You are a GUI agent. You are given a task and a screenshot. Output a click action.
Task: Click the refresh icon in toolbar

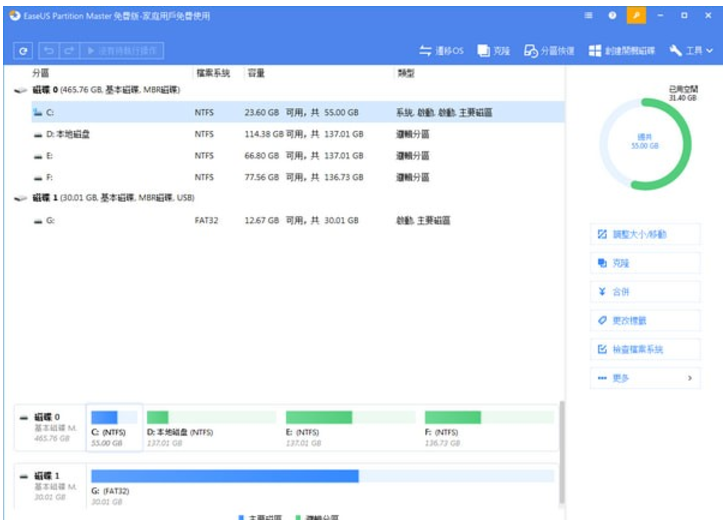[23, 50]
